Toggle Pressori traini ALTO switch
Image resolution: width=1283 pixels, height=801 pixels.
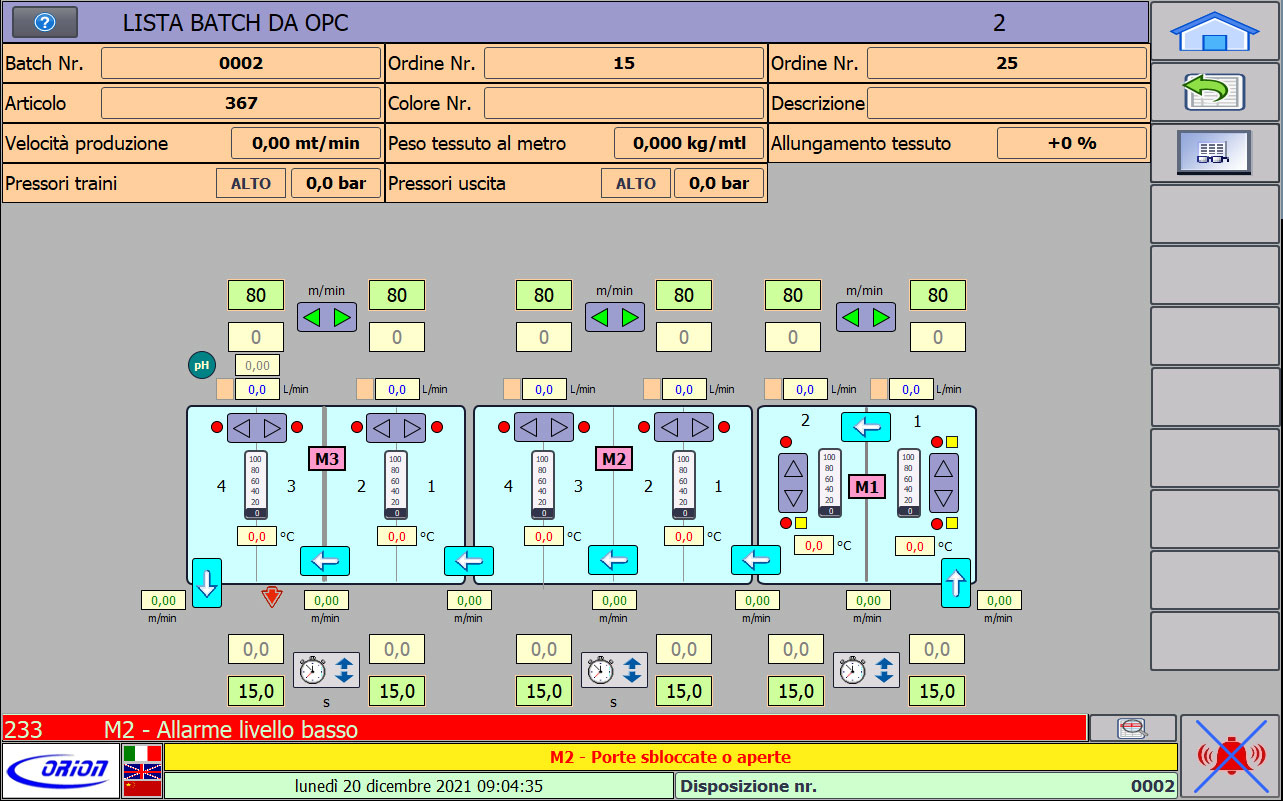(x=251, y=184)
